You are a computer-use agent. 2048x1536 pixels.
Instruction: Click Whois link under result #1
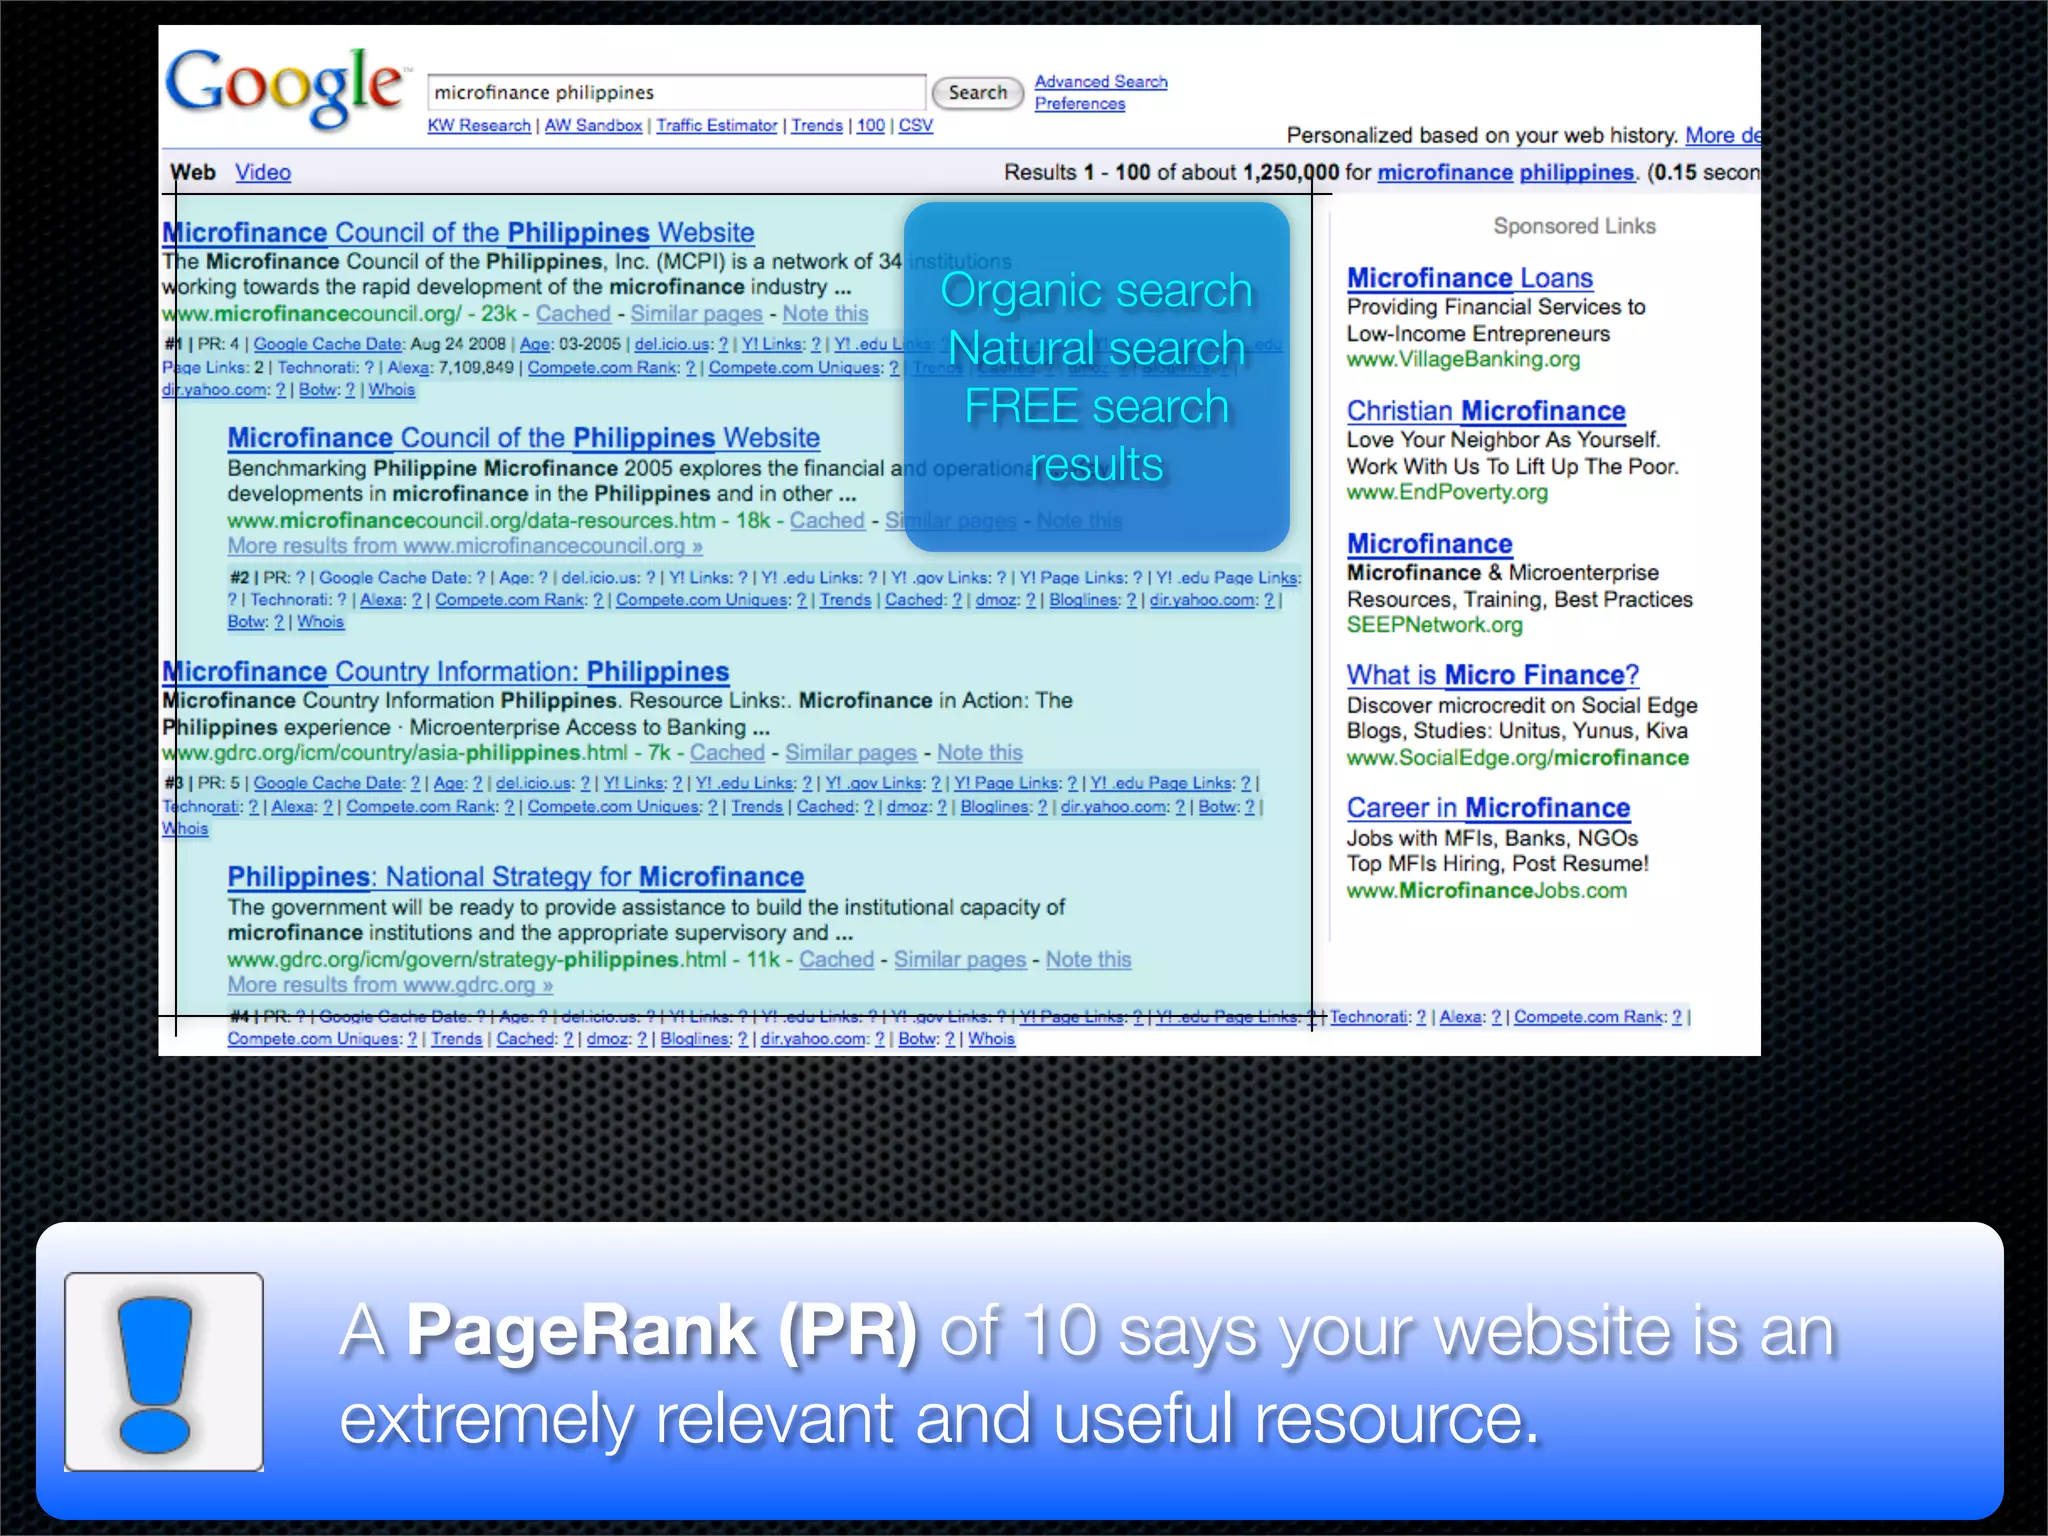pyautogui.click(x=391, y=390)
